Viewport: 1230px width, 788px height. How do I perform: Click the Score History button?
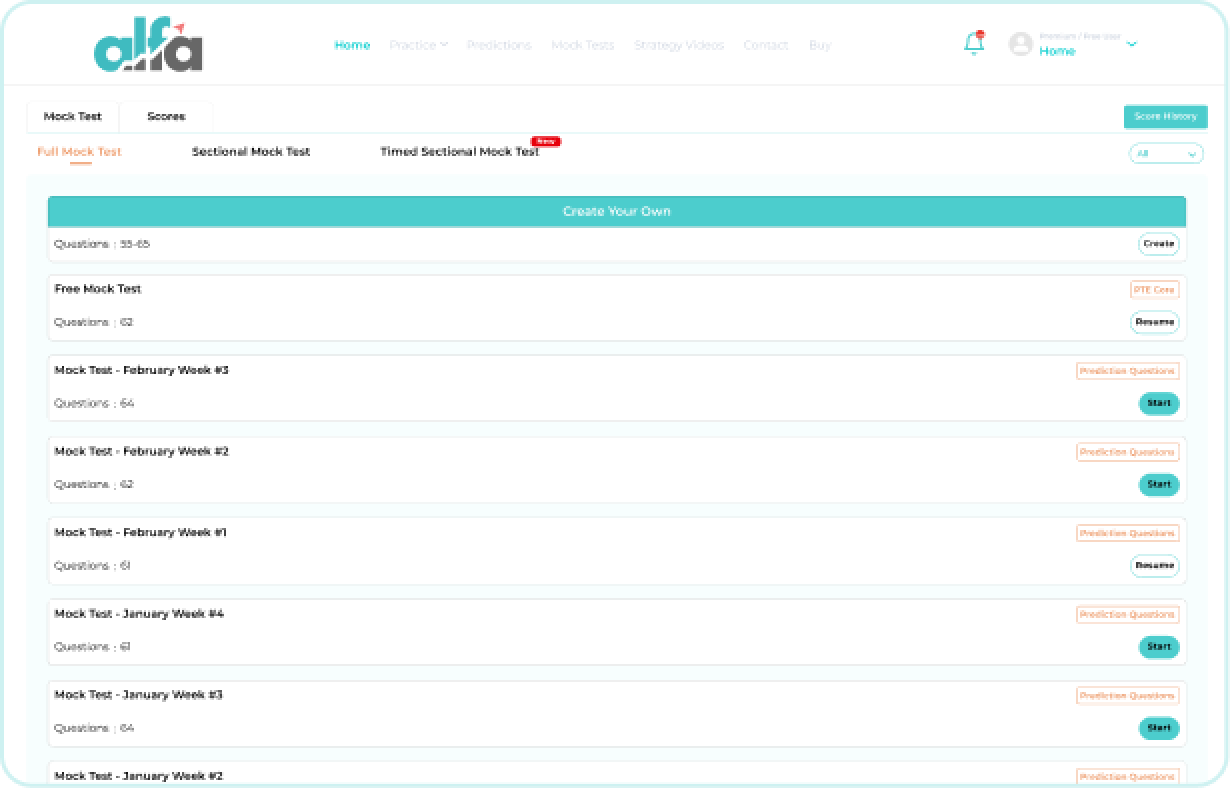click(1165, 116)
